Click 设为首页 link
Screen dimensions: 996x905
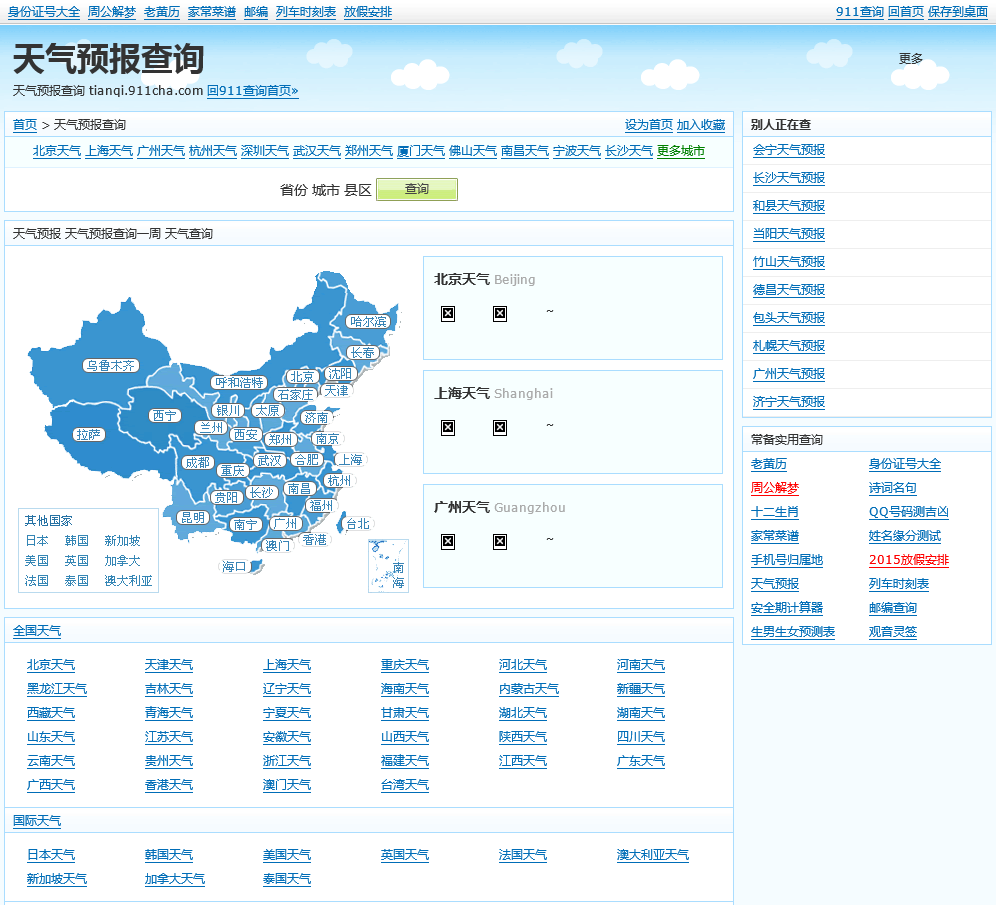click(x=649, y=125)
